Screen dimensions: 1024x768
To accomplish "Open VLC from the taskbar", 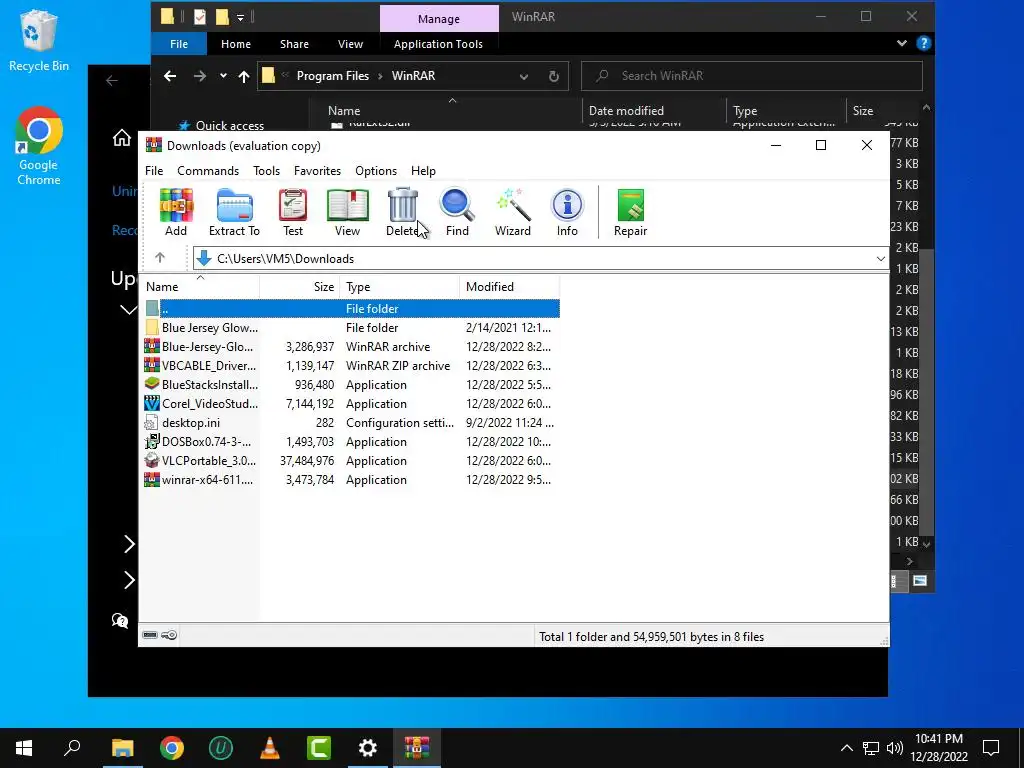I will (x=270, y=748).
